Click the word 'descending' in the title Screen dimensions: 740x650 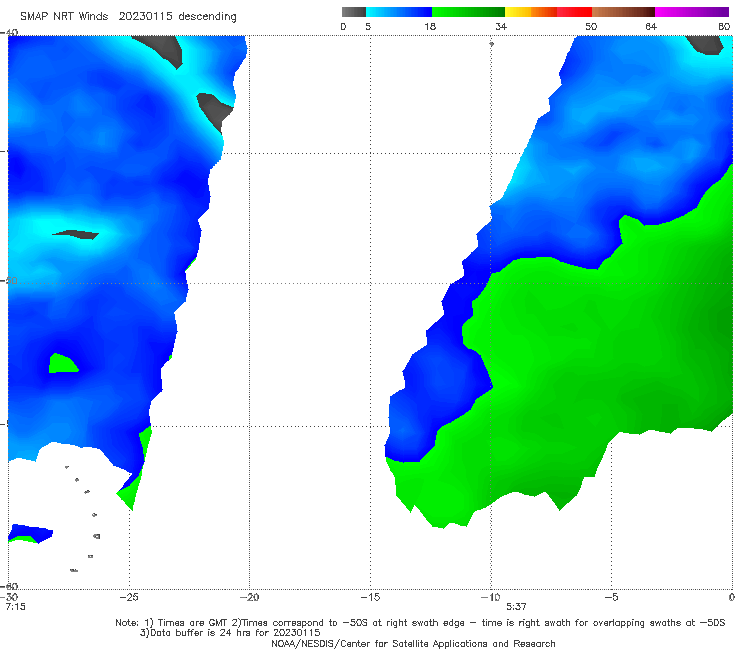click(x=208, y=17)
